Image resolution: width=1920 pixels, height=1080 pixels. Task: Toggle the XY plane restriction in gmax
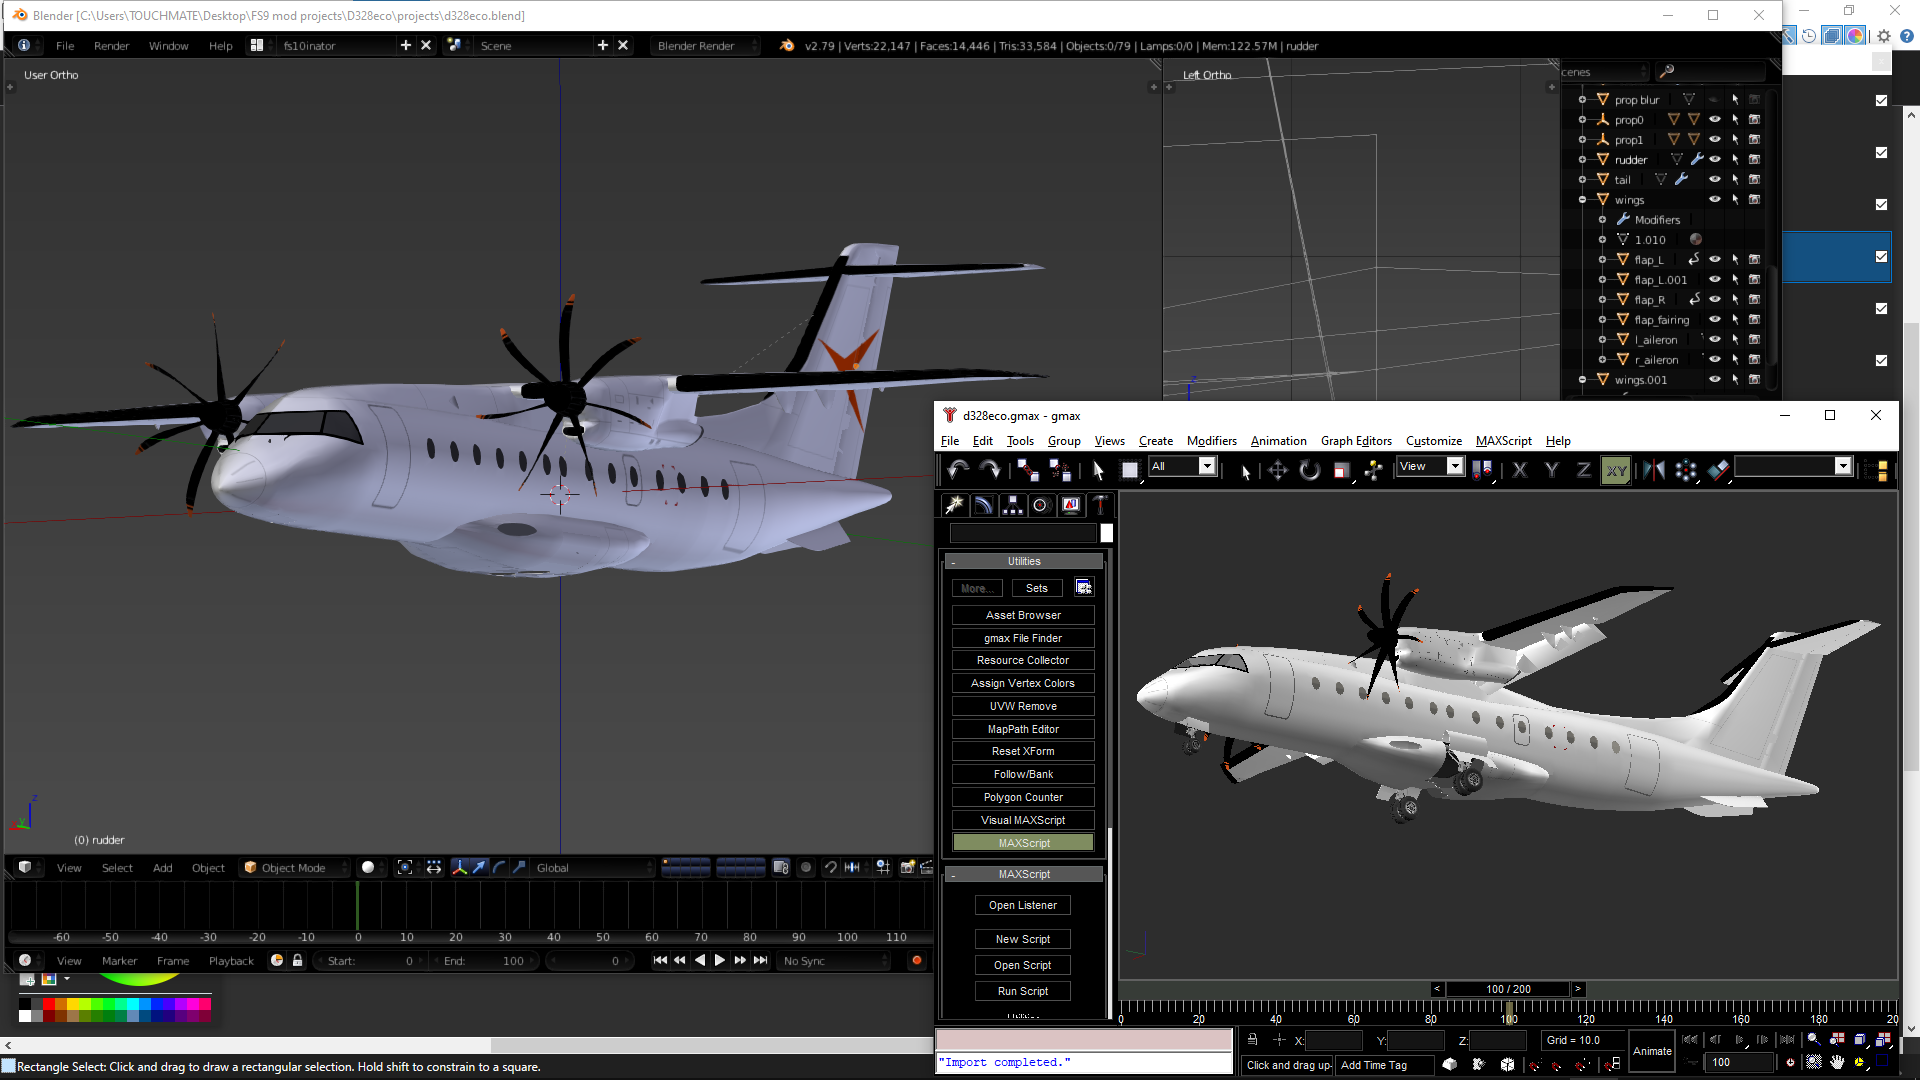1616,470
